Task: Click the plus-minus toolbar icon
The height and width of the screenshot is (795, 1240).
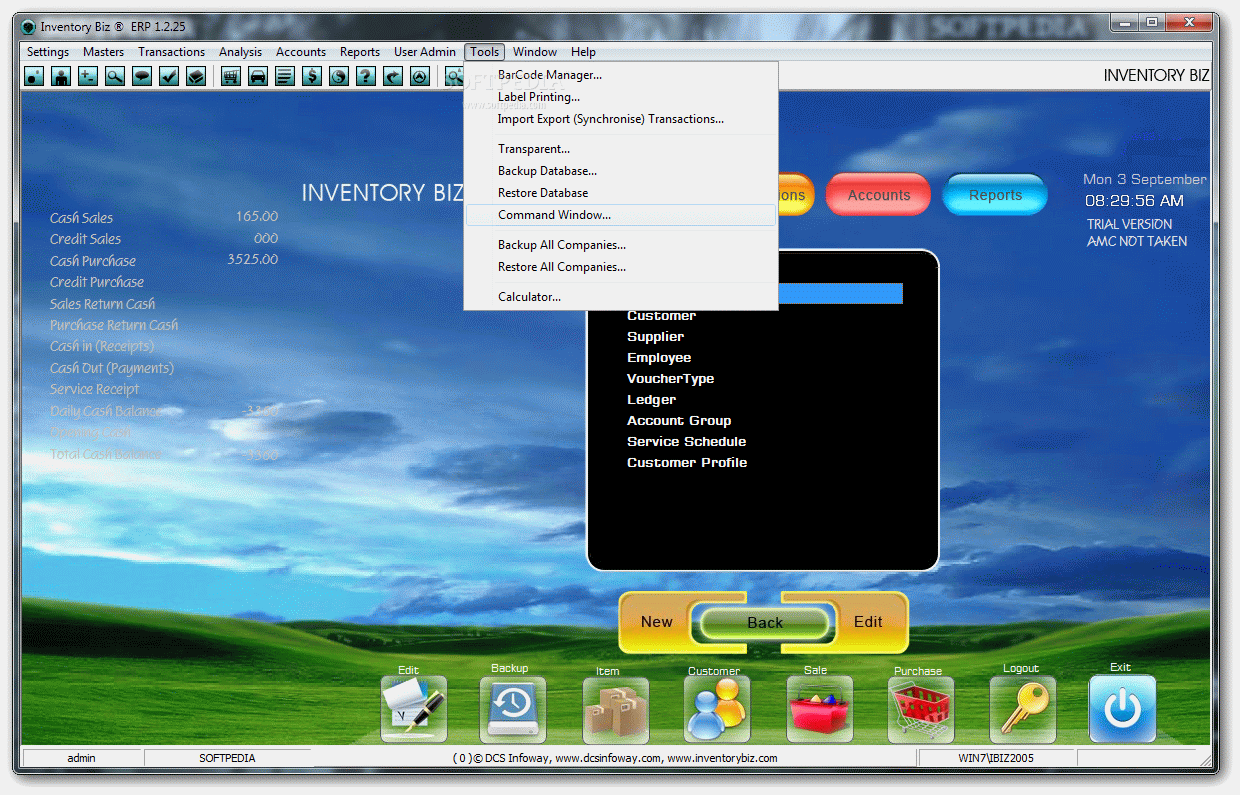Action: pyautogui.click(x=88, y=75)
